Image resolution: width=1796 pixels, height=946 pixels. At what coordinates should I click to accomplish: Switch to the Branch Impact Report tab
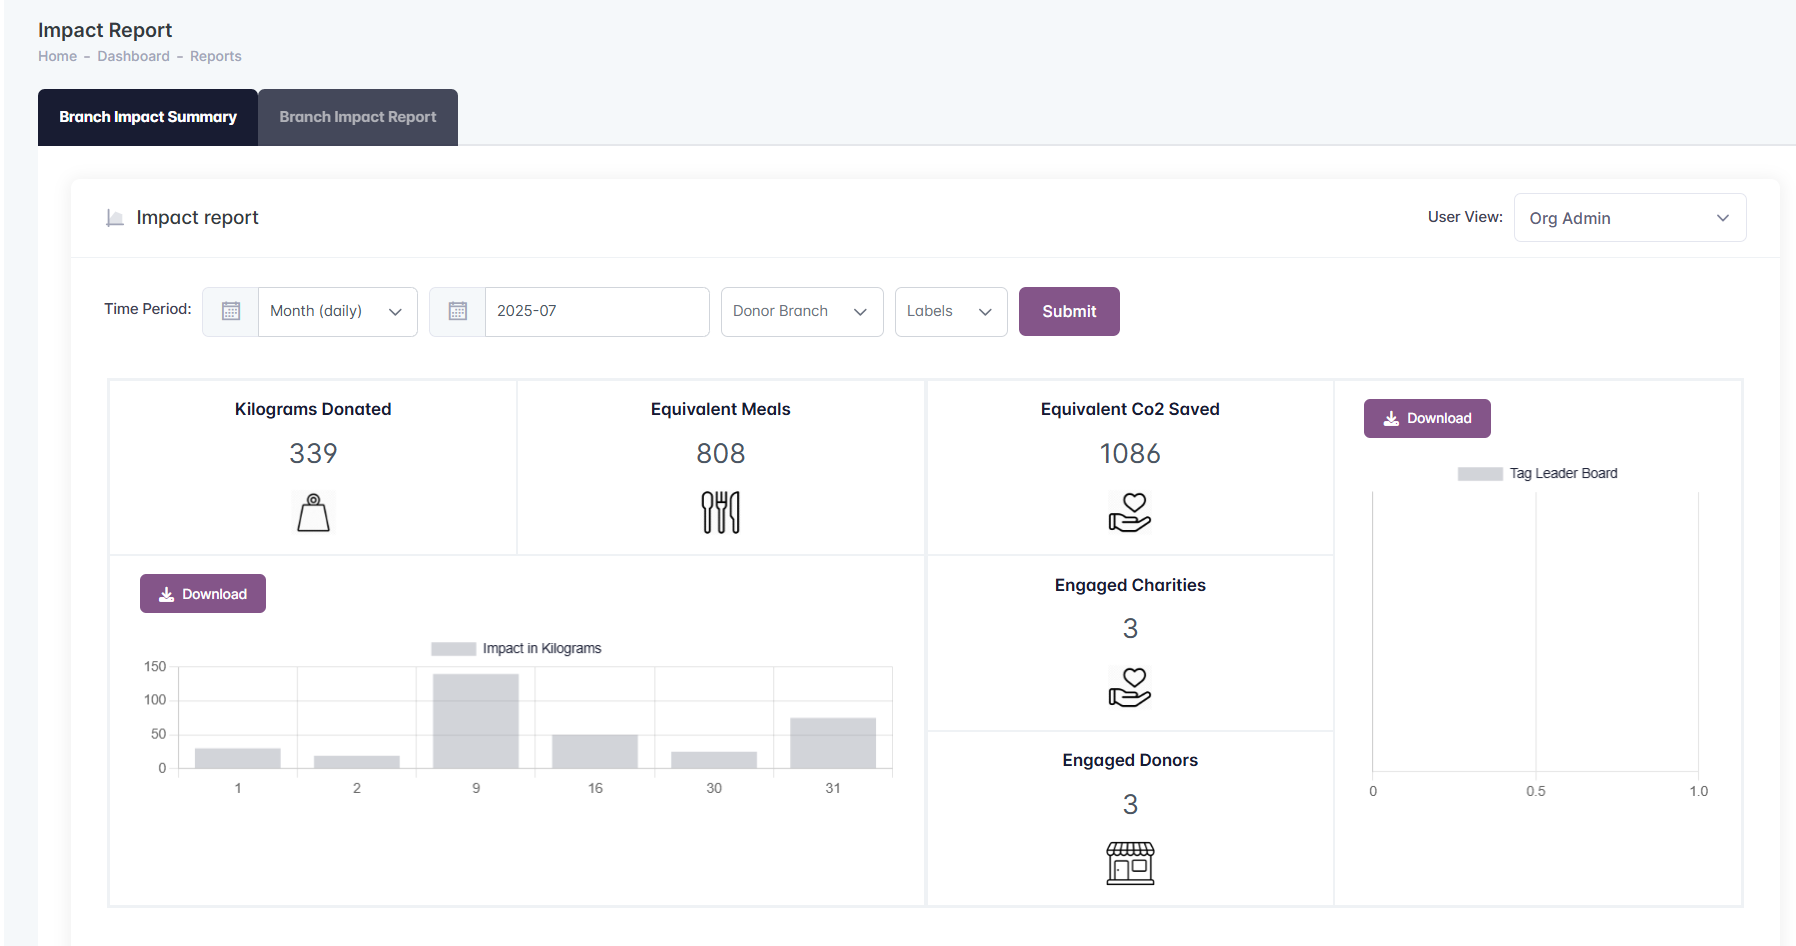358,118
